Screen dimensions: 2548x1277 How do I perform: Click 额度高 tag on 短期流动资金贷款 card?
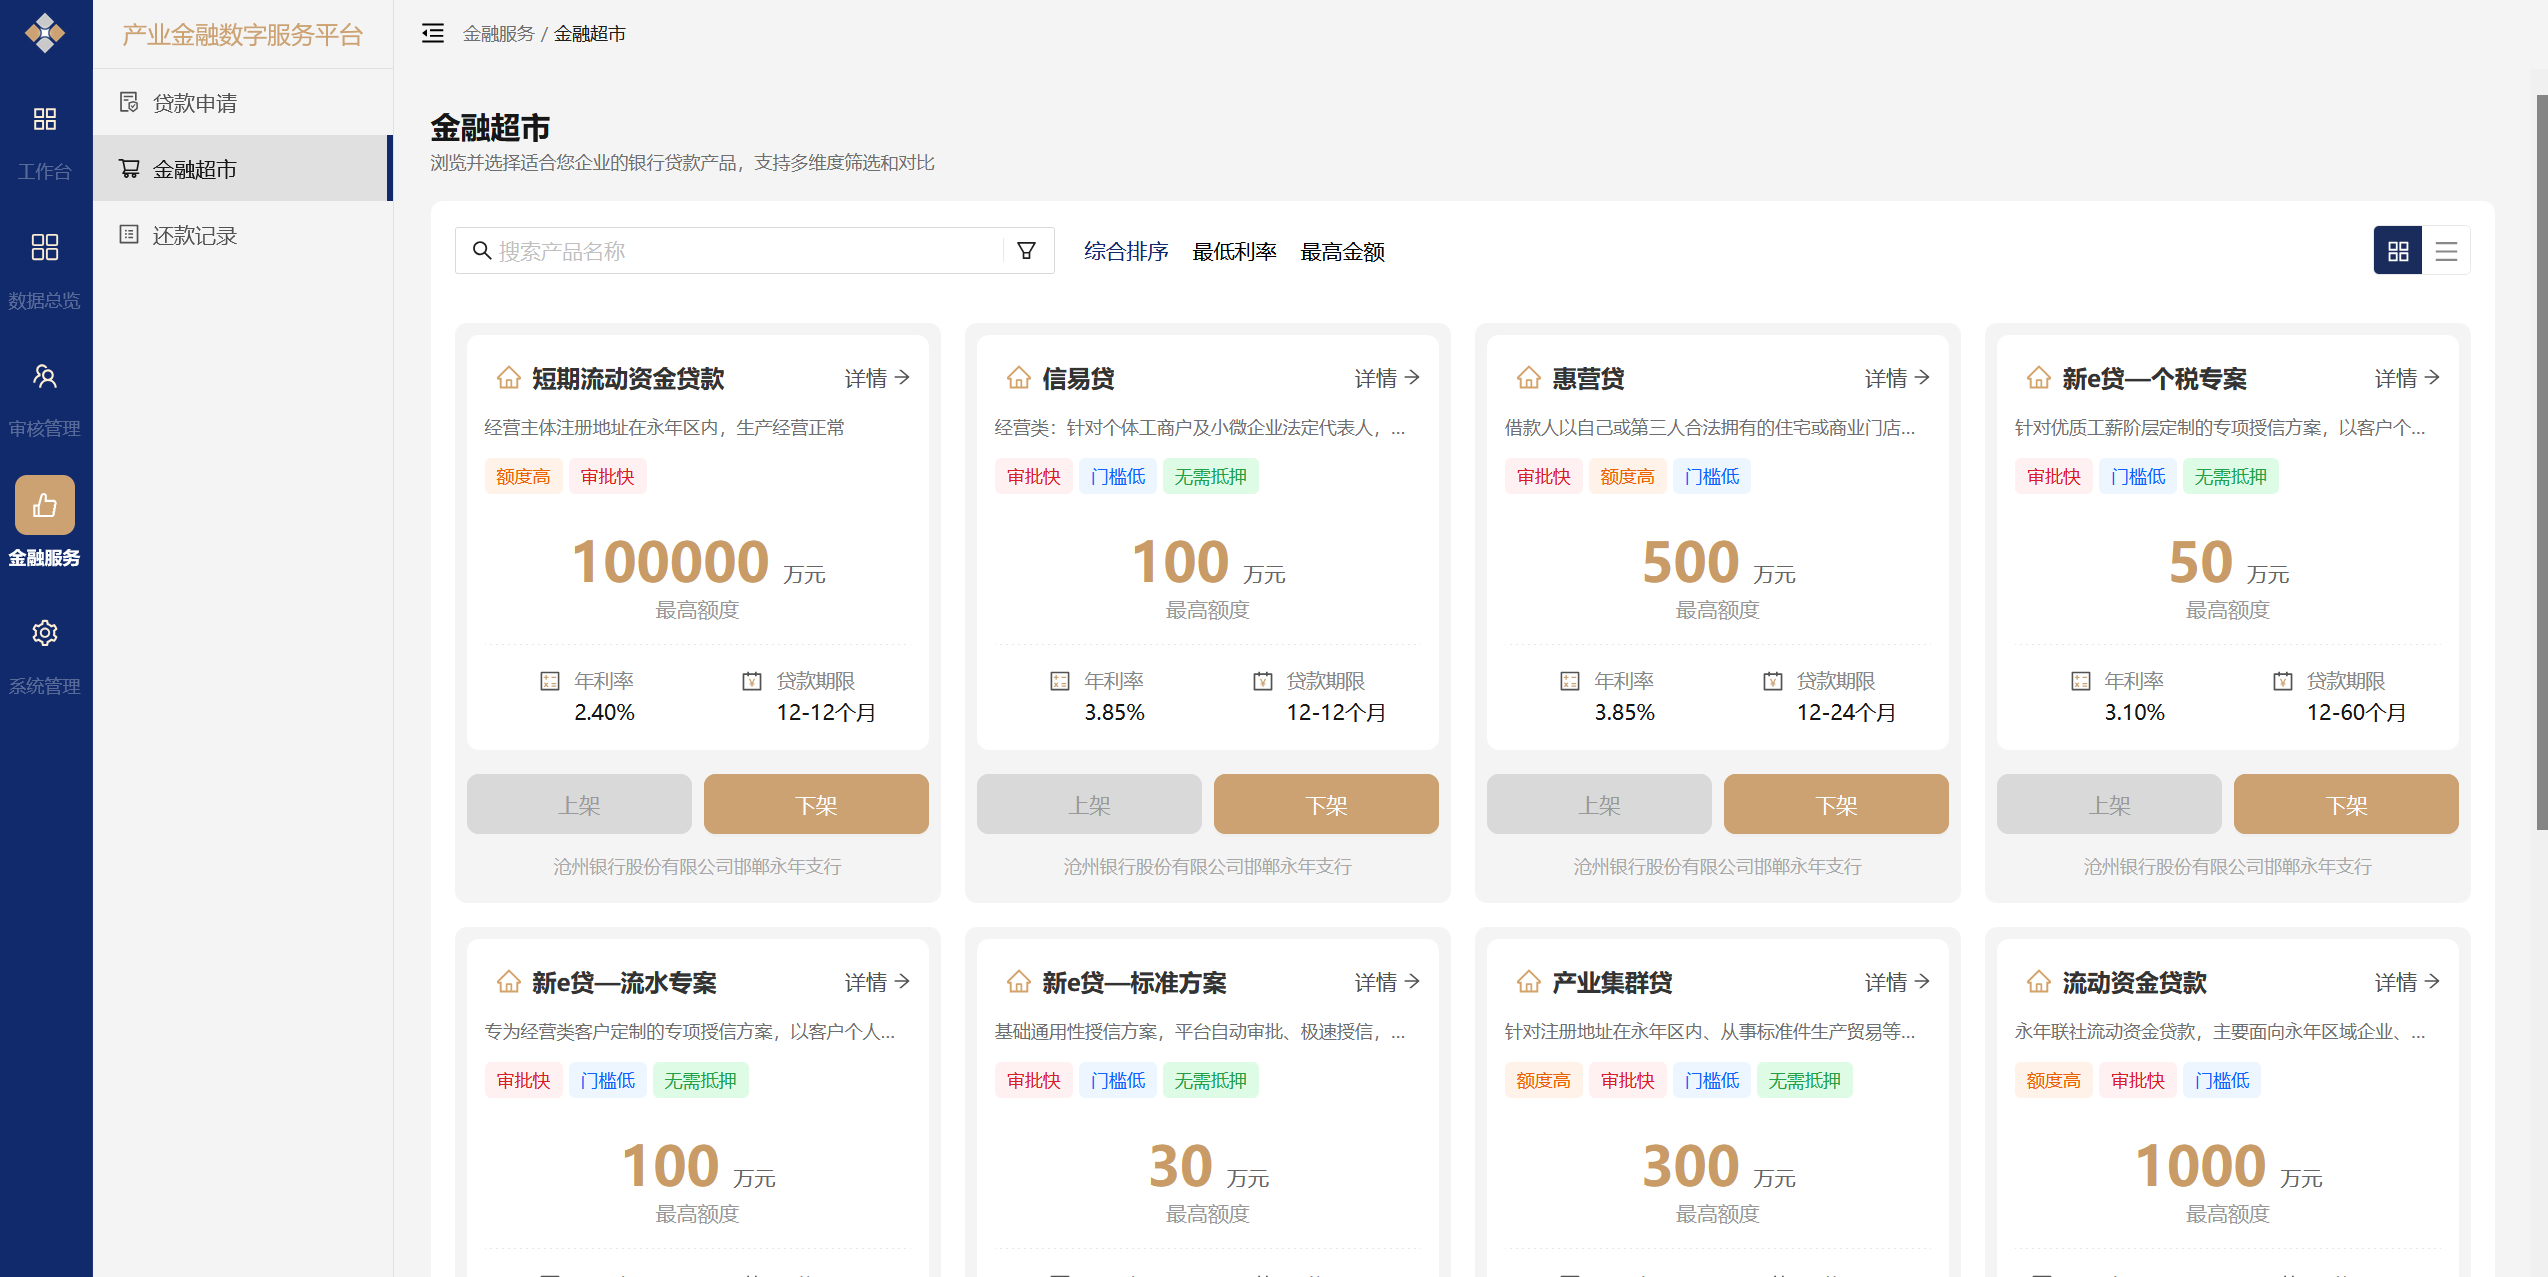coord(523,477)
